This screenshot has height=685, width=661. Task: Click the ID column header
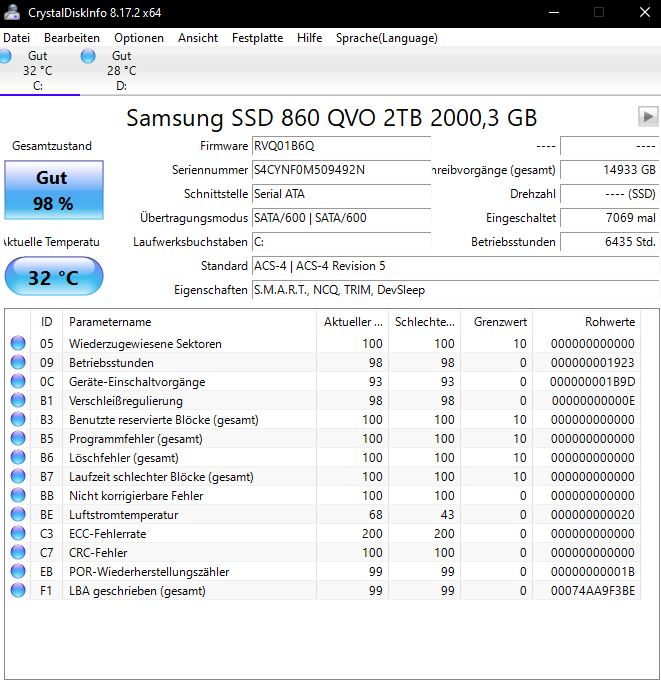coord(46,322)
